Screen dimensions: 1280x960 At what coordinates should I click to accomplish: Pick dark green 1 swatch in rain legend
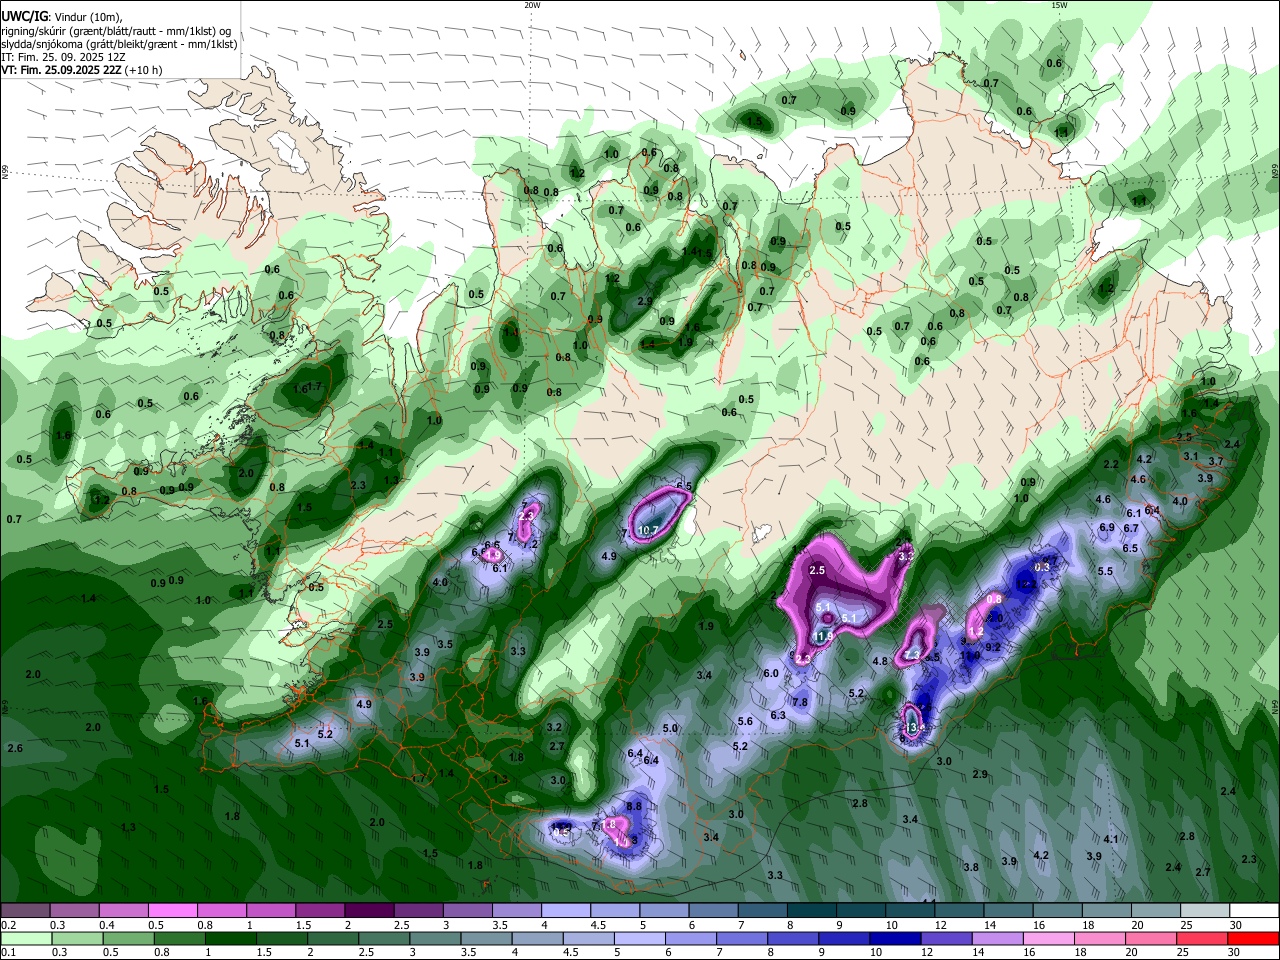[230, 939]
